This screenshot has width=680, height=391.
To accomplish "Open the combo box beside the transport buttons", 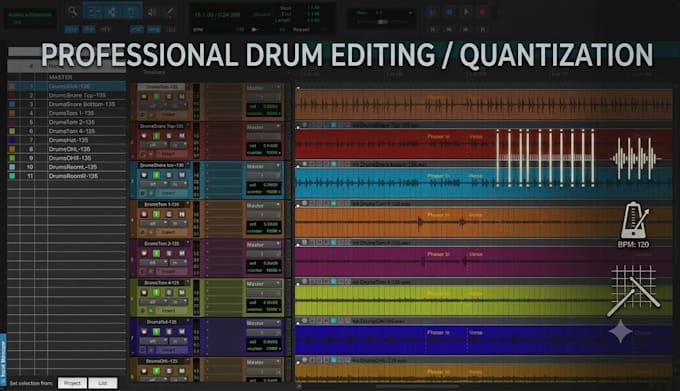I will point(383,13).
